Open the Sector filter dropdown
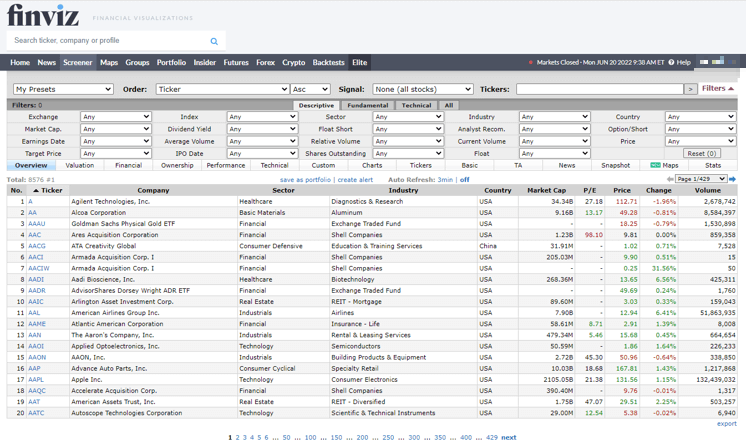Viewport: 746px width, 448px height. tap(408, 117)
